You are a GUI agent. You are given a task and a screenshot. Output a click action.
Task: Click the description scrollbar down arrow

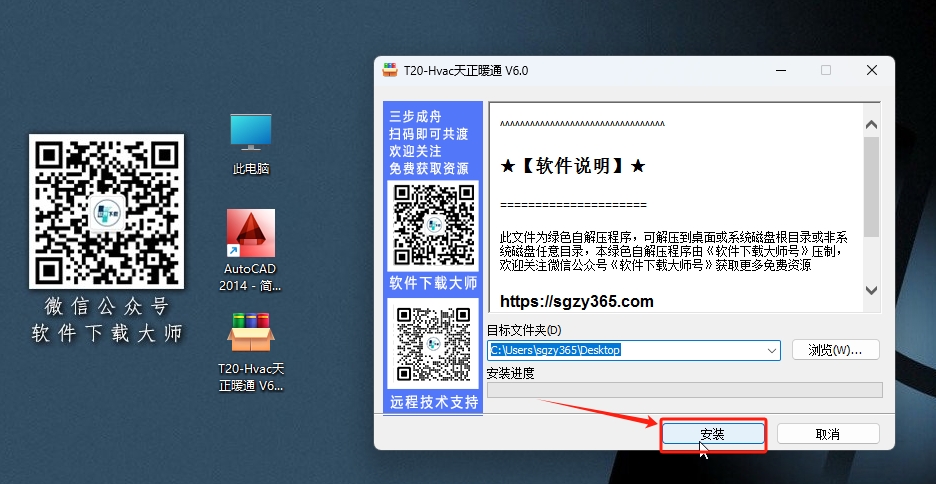point(872,291)
